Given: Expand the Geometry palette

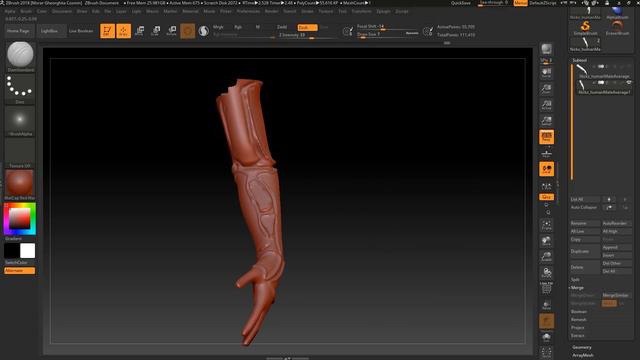Looking at the screenshot, I should pos(582,347).
